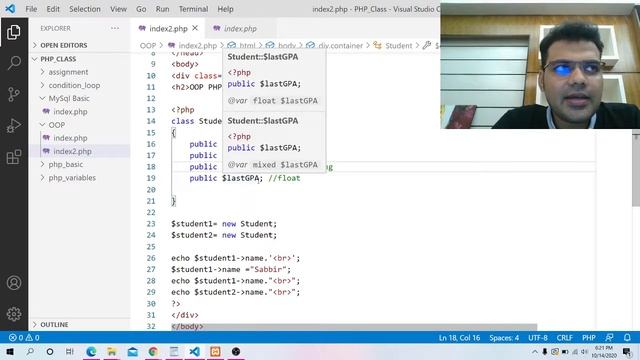Change indentation via Spaces: 4

point(504,338)
